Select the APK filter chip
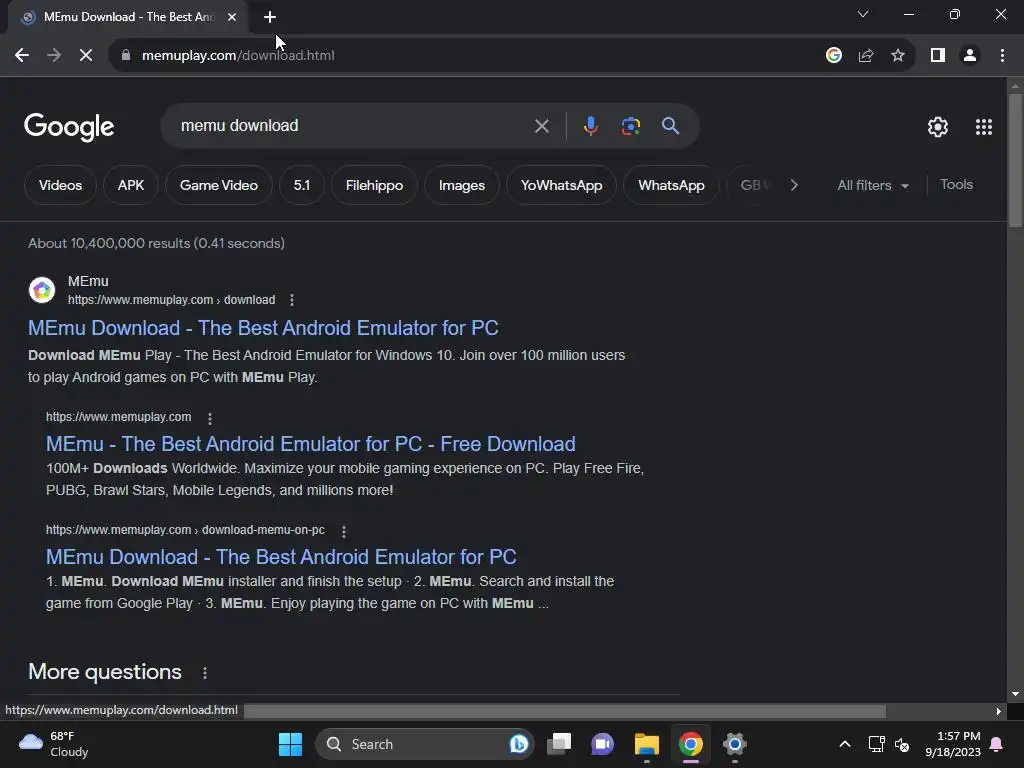This screenshot has height=768, width=1024. click(131, 185)
